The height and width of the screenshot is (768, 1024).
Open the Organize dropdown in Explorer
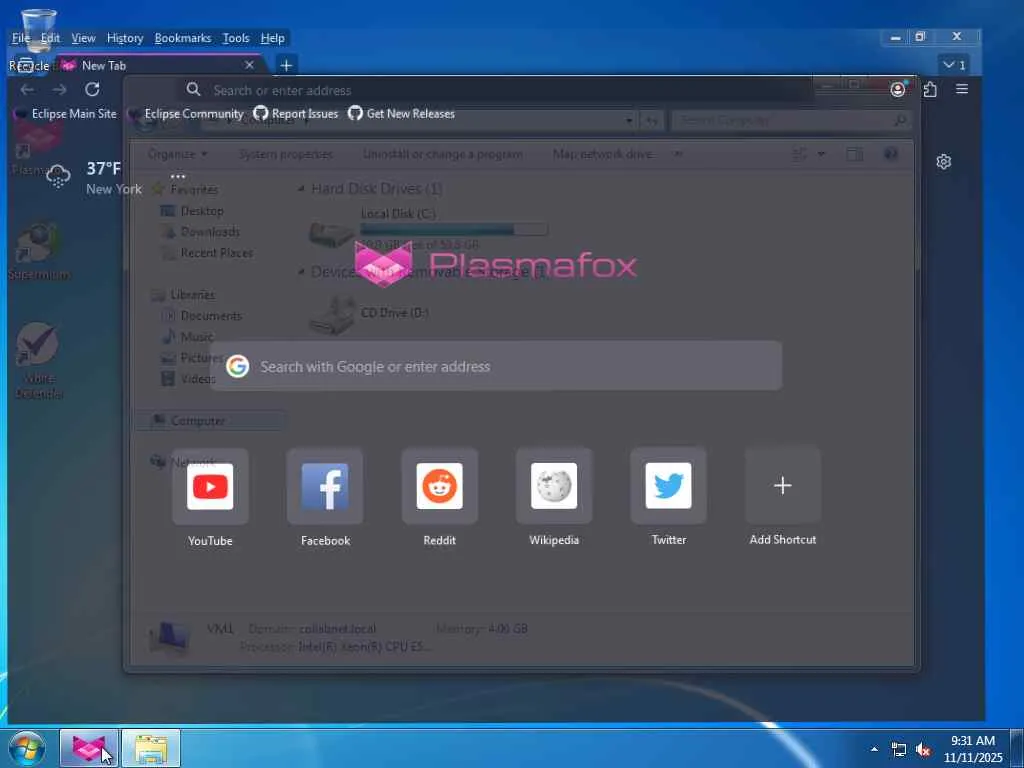pos(177,154)
